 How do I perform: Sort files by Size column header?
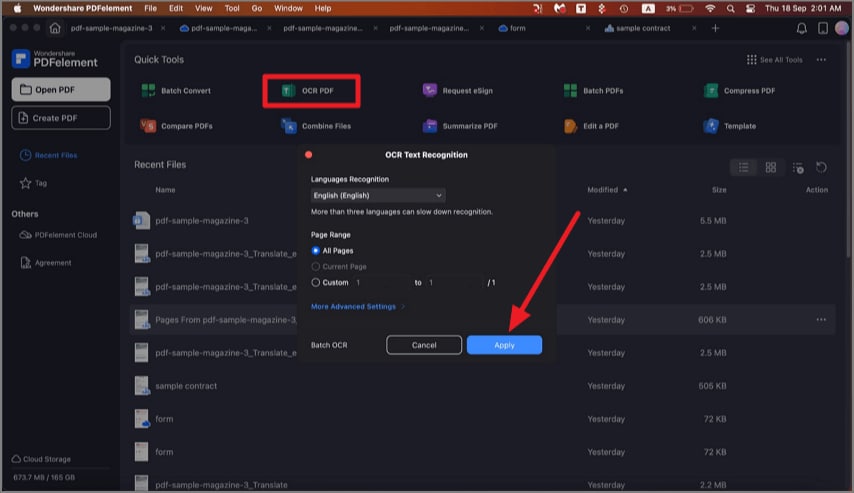pyautogui.click(x=719, y=190)
